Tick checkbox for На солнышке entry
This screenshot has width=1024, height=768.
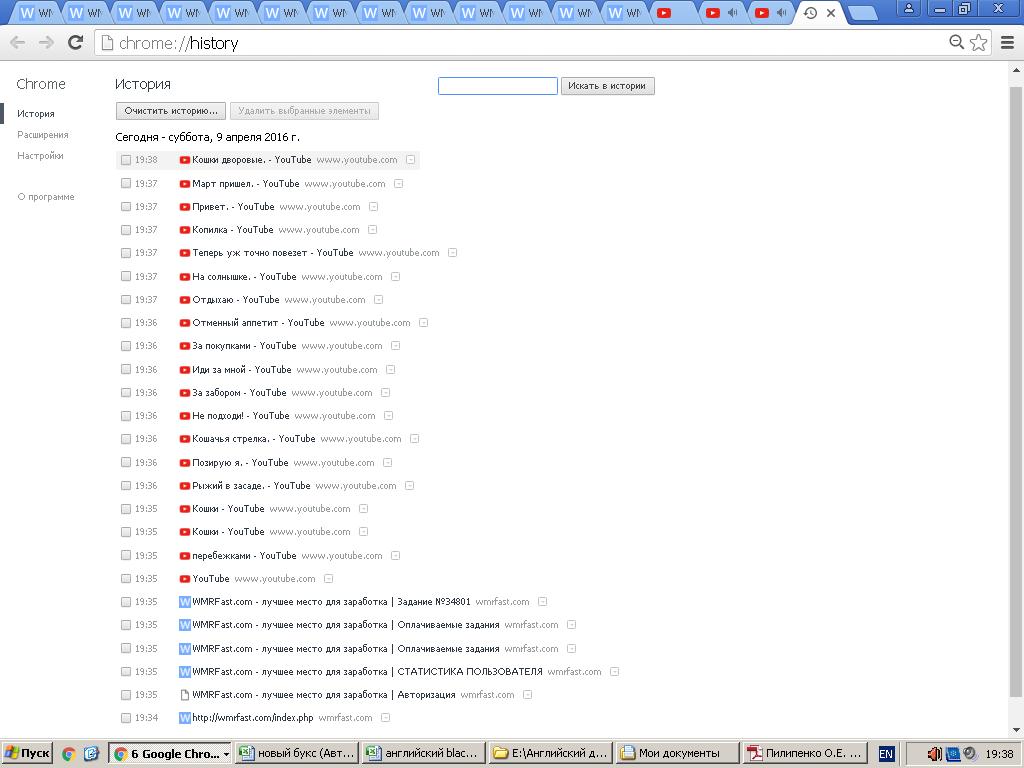coord(126,277)
